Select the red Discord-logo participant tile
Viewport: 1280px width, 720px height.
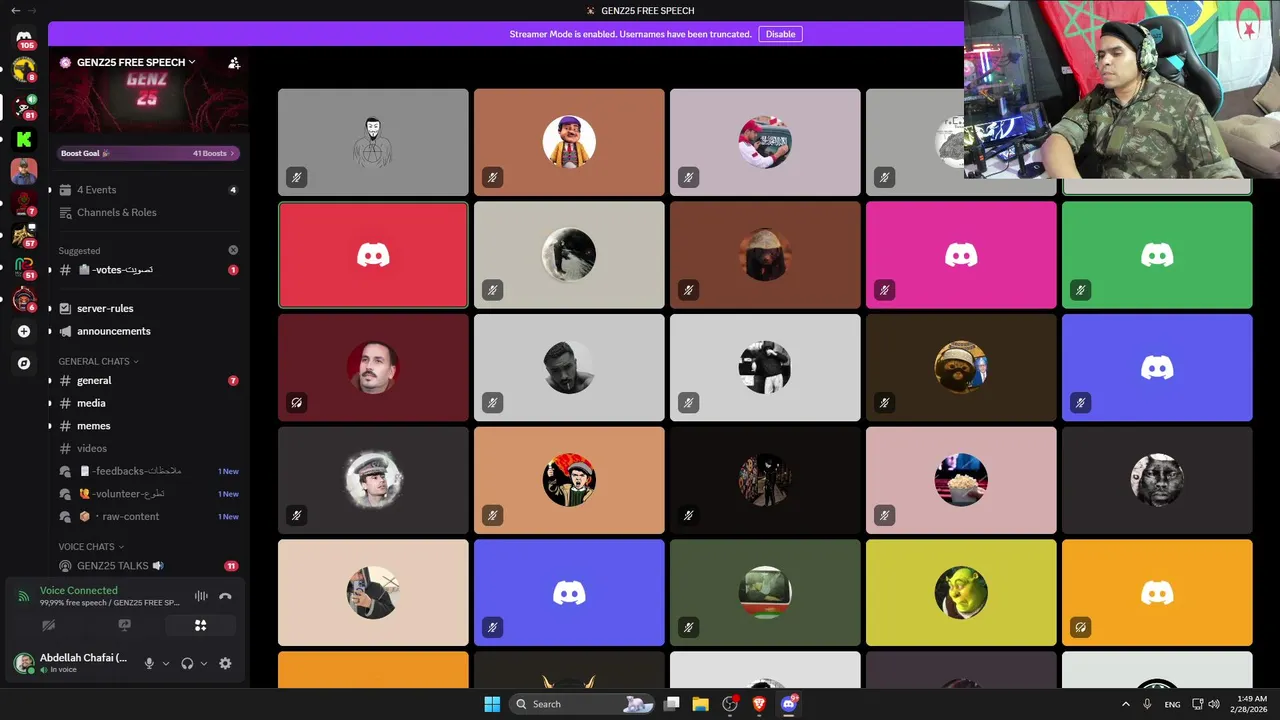(x=373, y=255)
